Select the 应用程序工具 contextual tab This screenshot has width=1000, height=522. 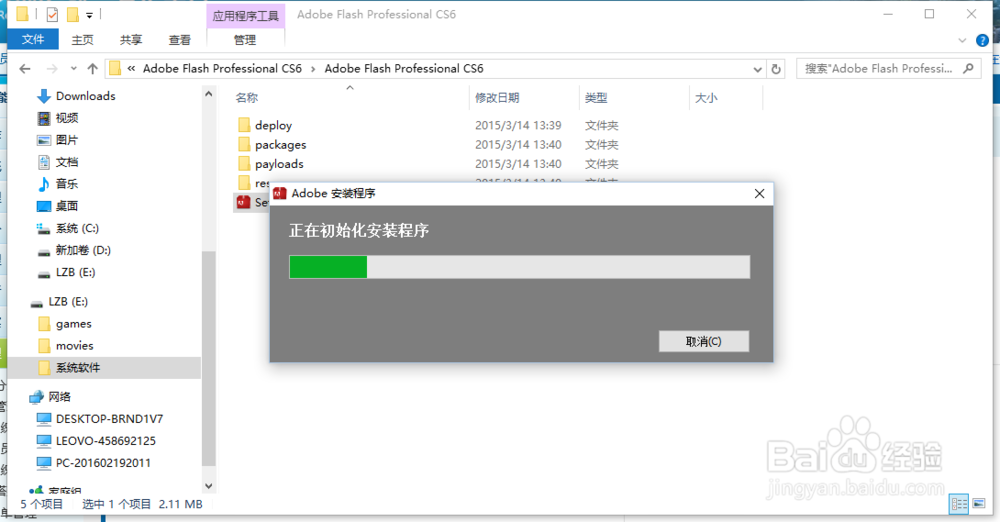246,15
